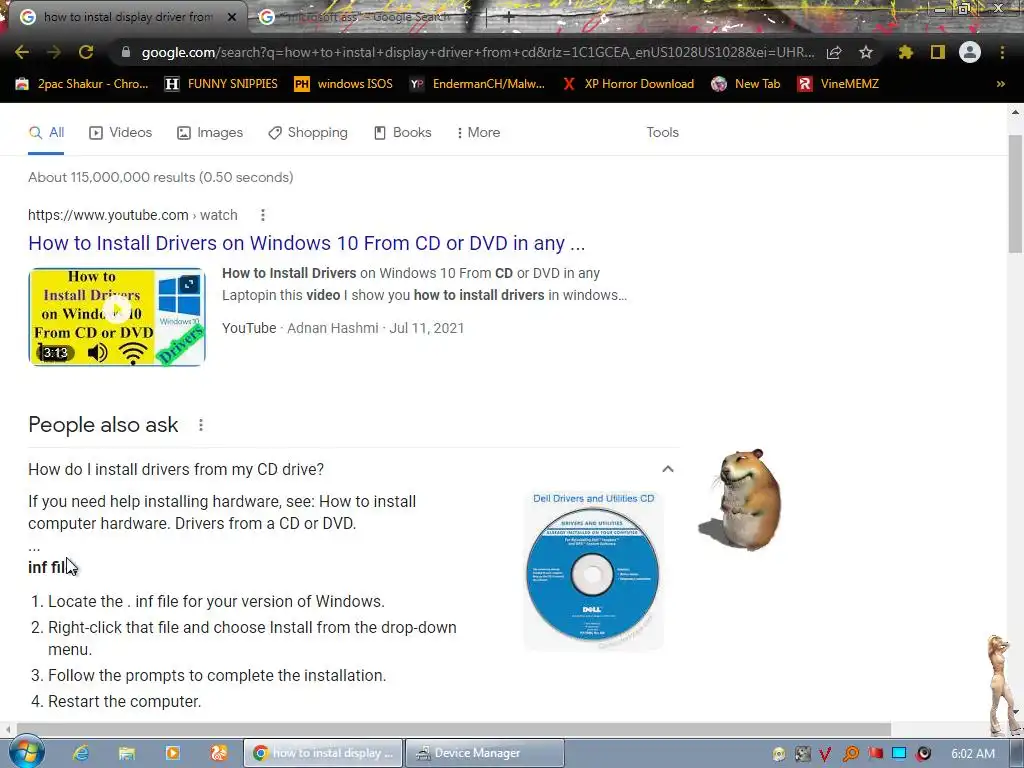Switch to the Device Manager window

point(485,753)
